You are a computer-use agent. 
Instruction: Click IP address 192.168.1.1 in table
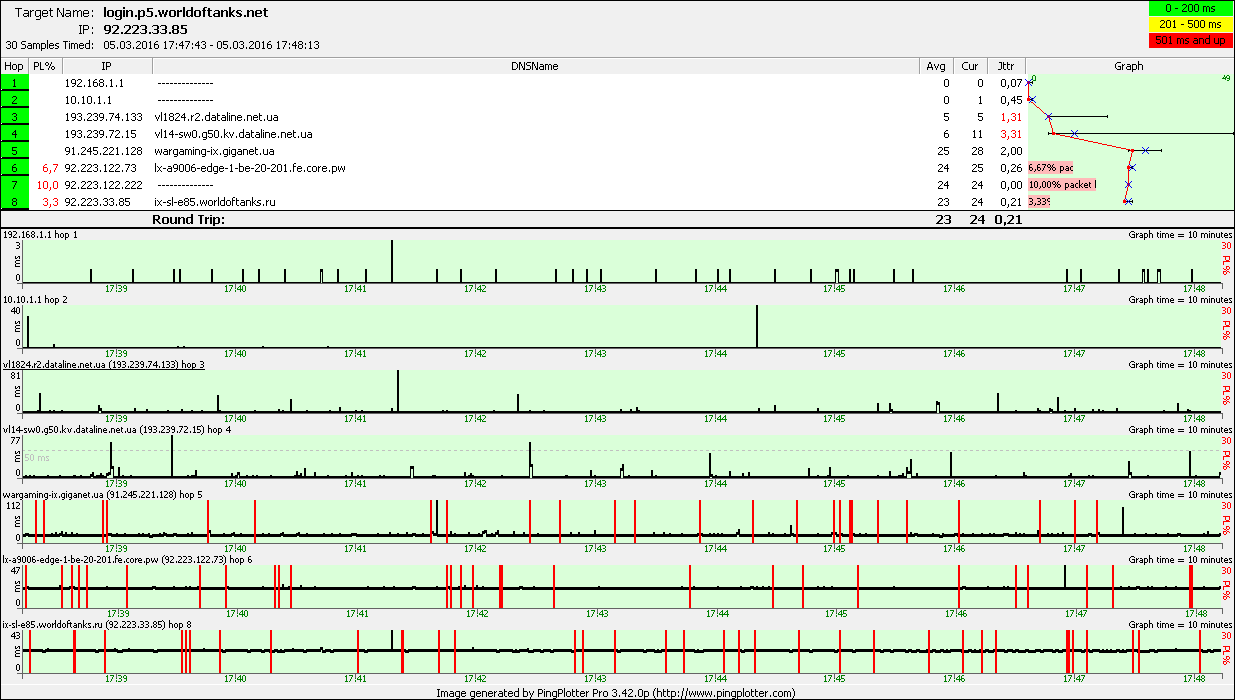(94, 83)
